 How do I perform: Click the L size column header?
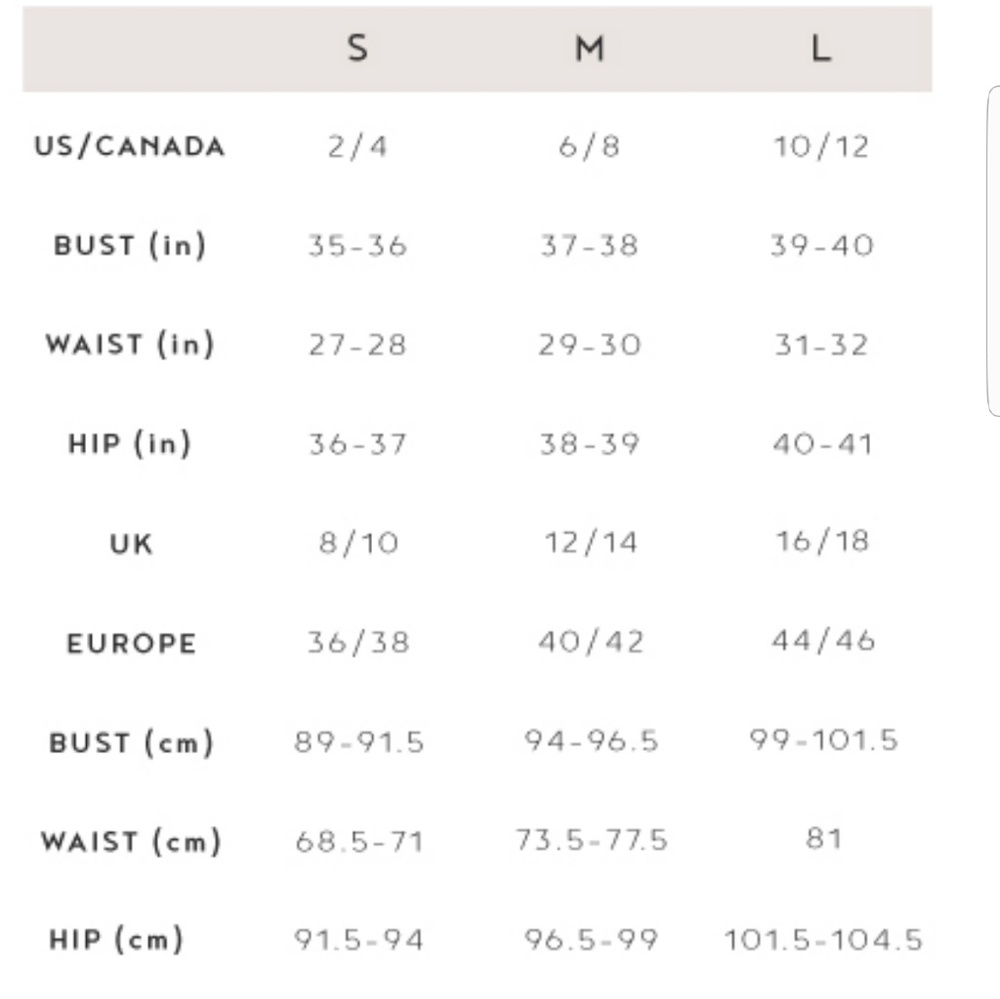click(821, 48)
